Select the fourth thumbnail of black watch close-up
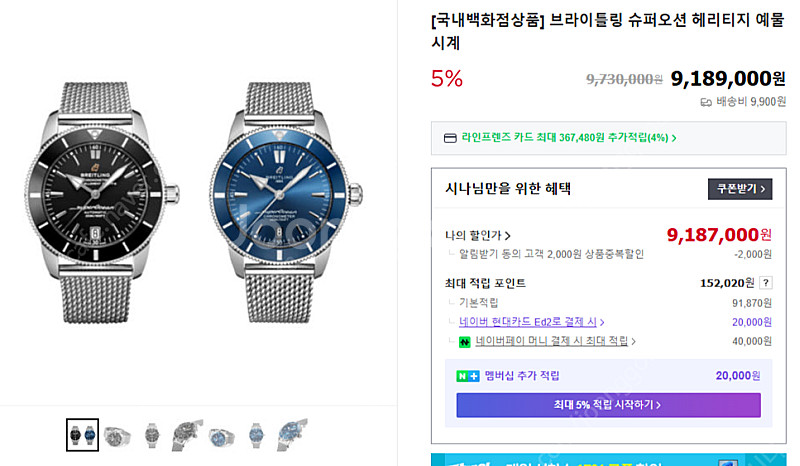The image size is (800, 466). pyautogui.click(x=186, y=435)
